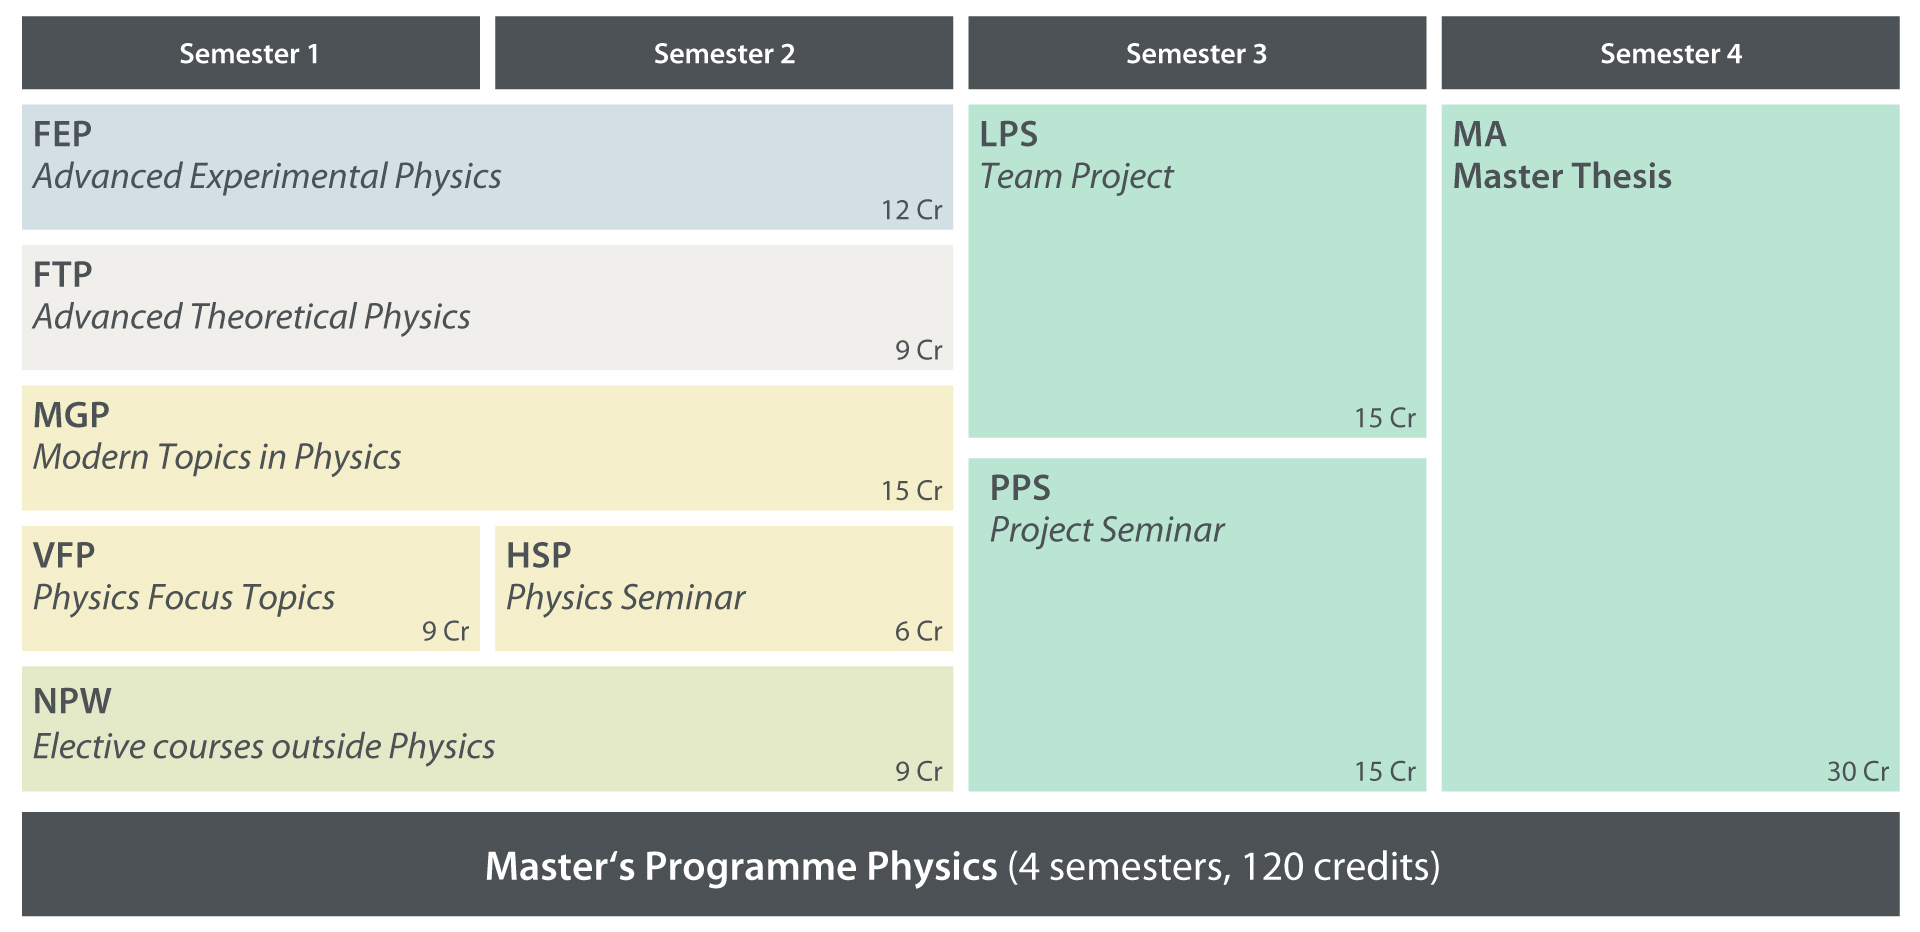Select LPS Team Project block
Image resolution: width=1920 pixels, height=932 pixels.
point(1196,271)
